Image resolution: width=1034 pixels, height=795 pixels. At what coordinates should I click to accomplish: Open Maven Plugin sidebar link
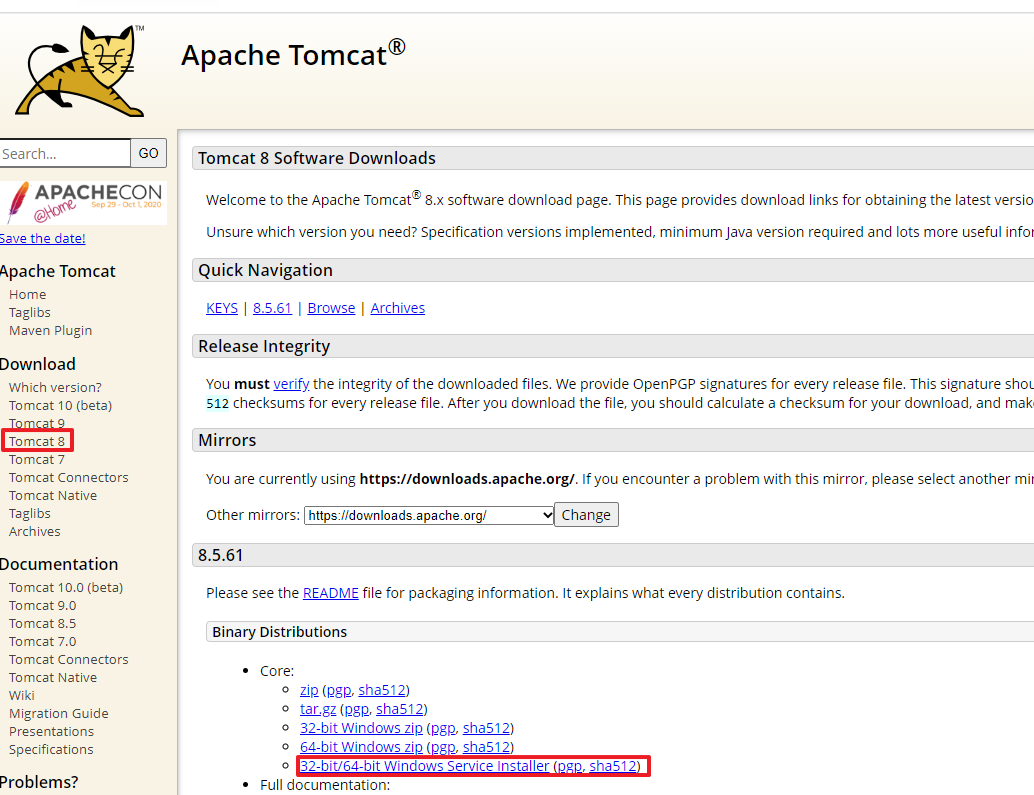point(51,330)
